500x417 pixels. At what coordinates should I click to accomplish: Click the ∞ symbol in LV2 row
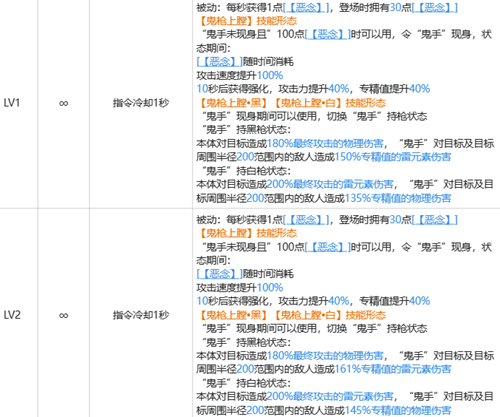pyautogui.click(x=63, y=315)
